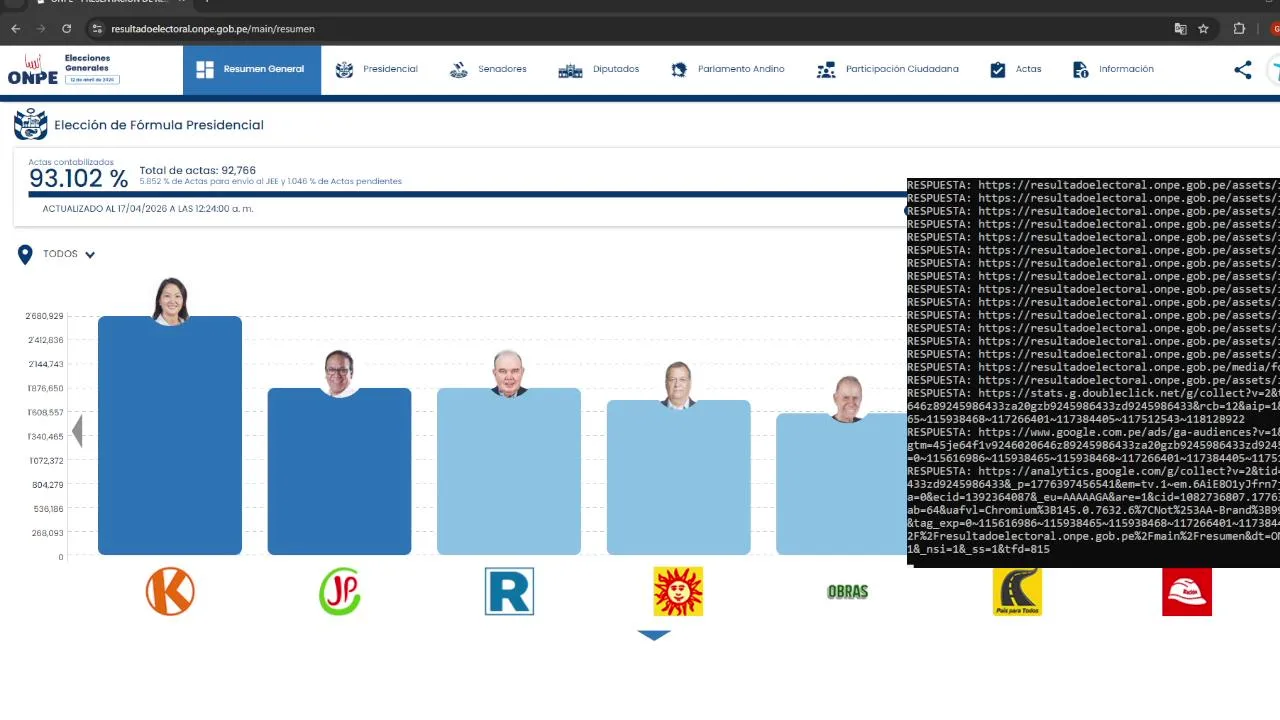The image size is (1280, 720).
Task: Click the 'ACTUALIZADO AL 17/04/2026' timestamp
Action: (148, 209)
